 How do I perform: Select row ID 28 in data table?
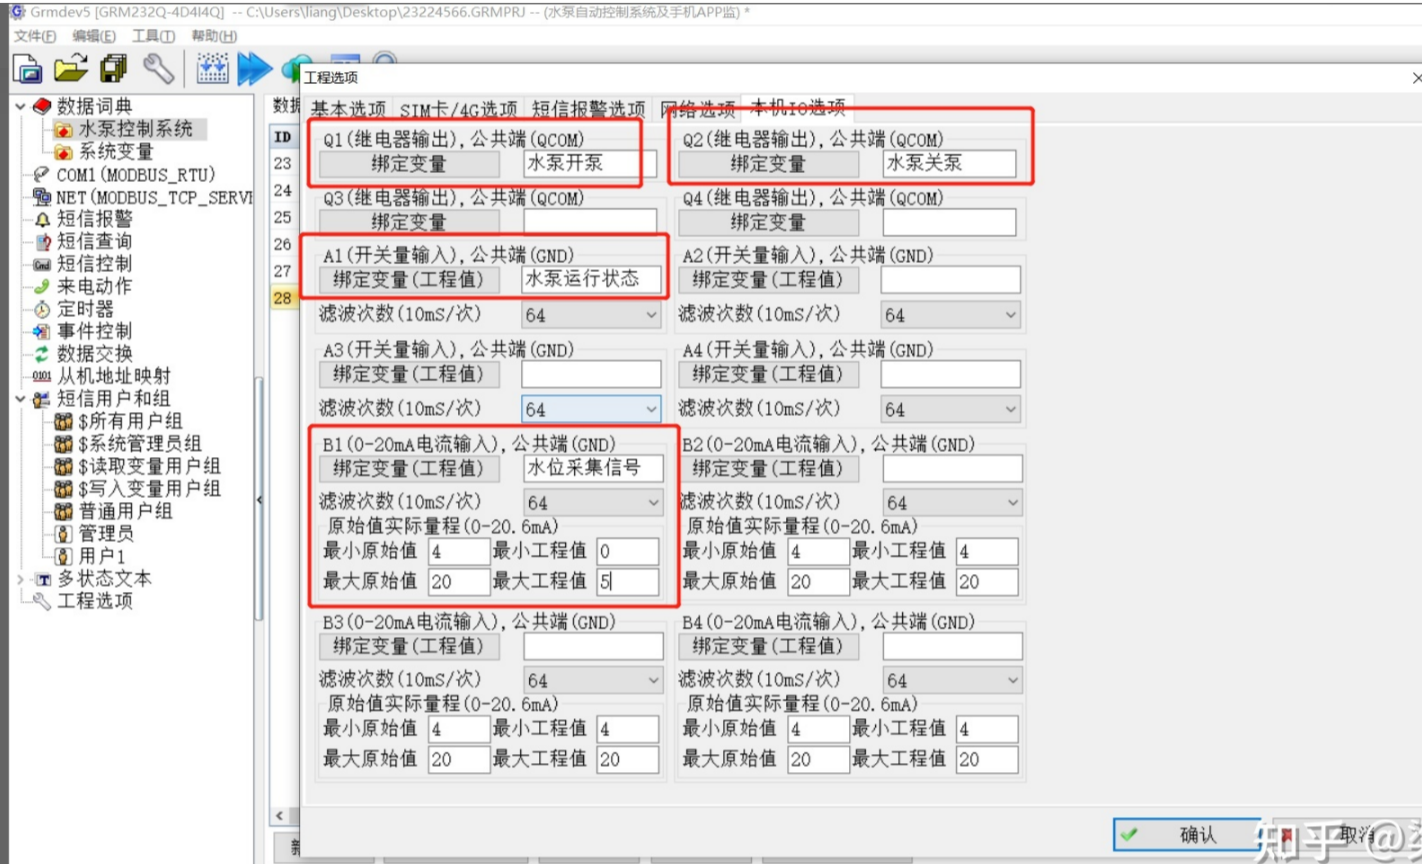[x=283, y=297]
